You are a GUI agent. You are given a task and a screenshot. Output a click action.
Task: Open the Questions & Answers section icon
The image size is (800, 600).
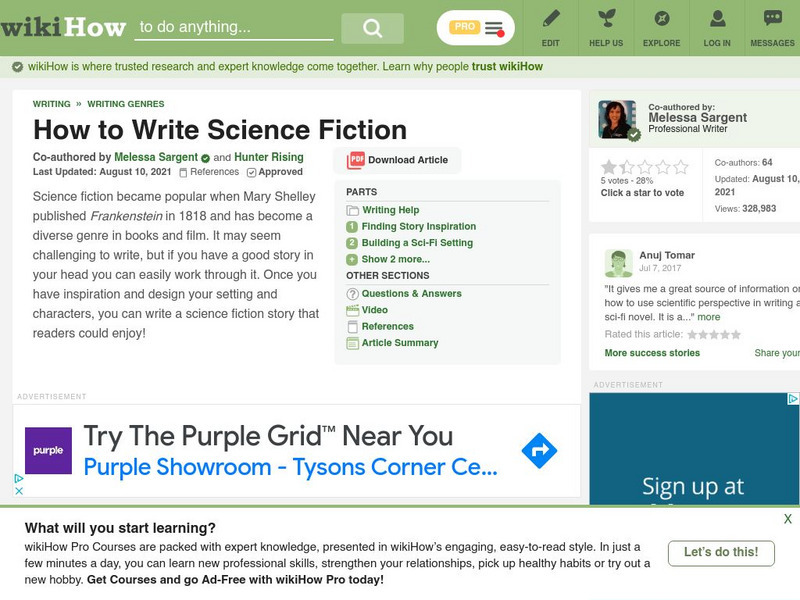click(351, 293)
